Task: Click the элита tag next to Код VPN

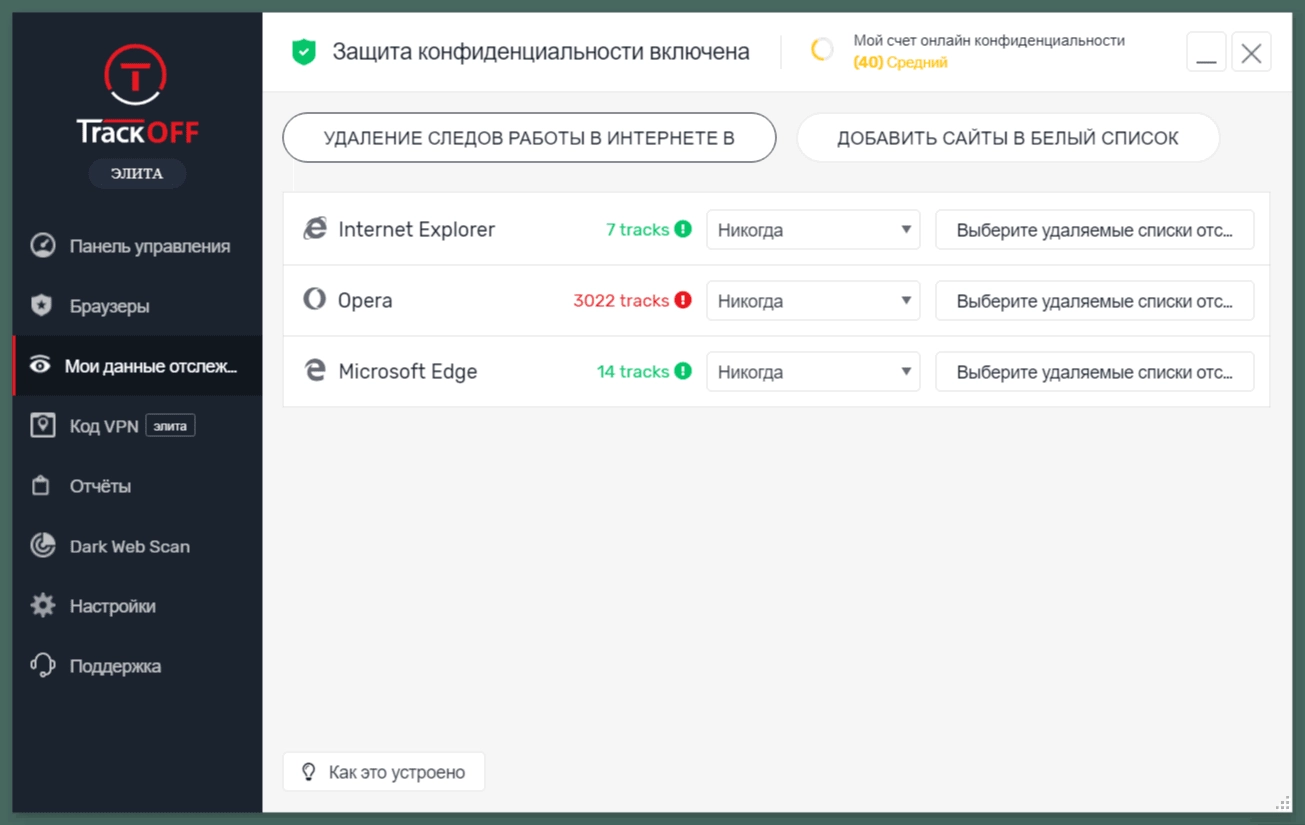Action: 170,426
